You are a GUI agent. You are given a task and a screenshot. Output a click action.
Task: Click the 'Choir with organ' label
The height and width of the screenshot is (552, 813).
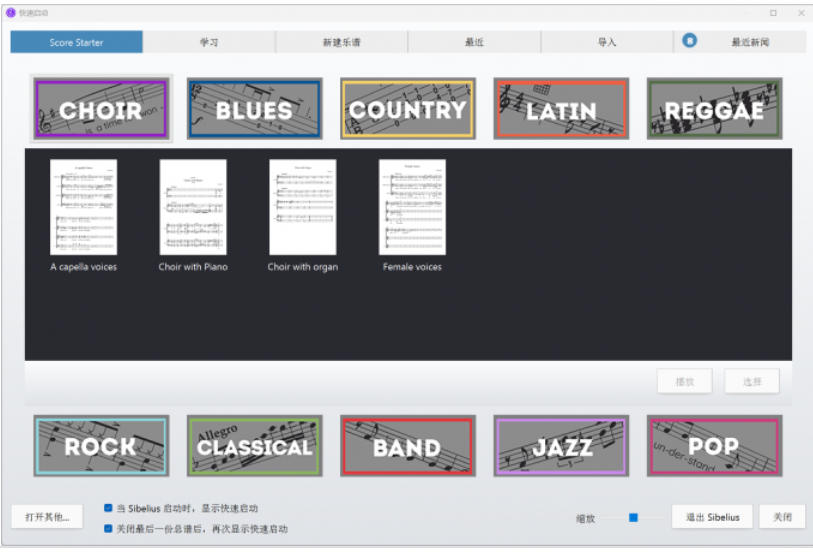(x=303, y=267)
